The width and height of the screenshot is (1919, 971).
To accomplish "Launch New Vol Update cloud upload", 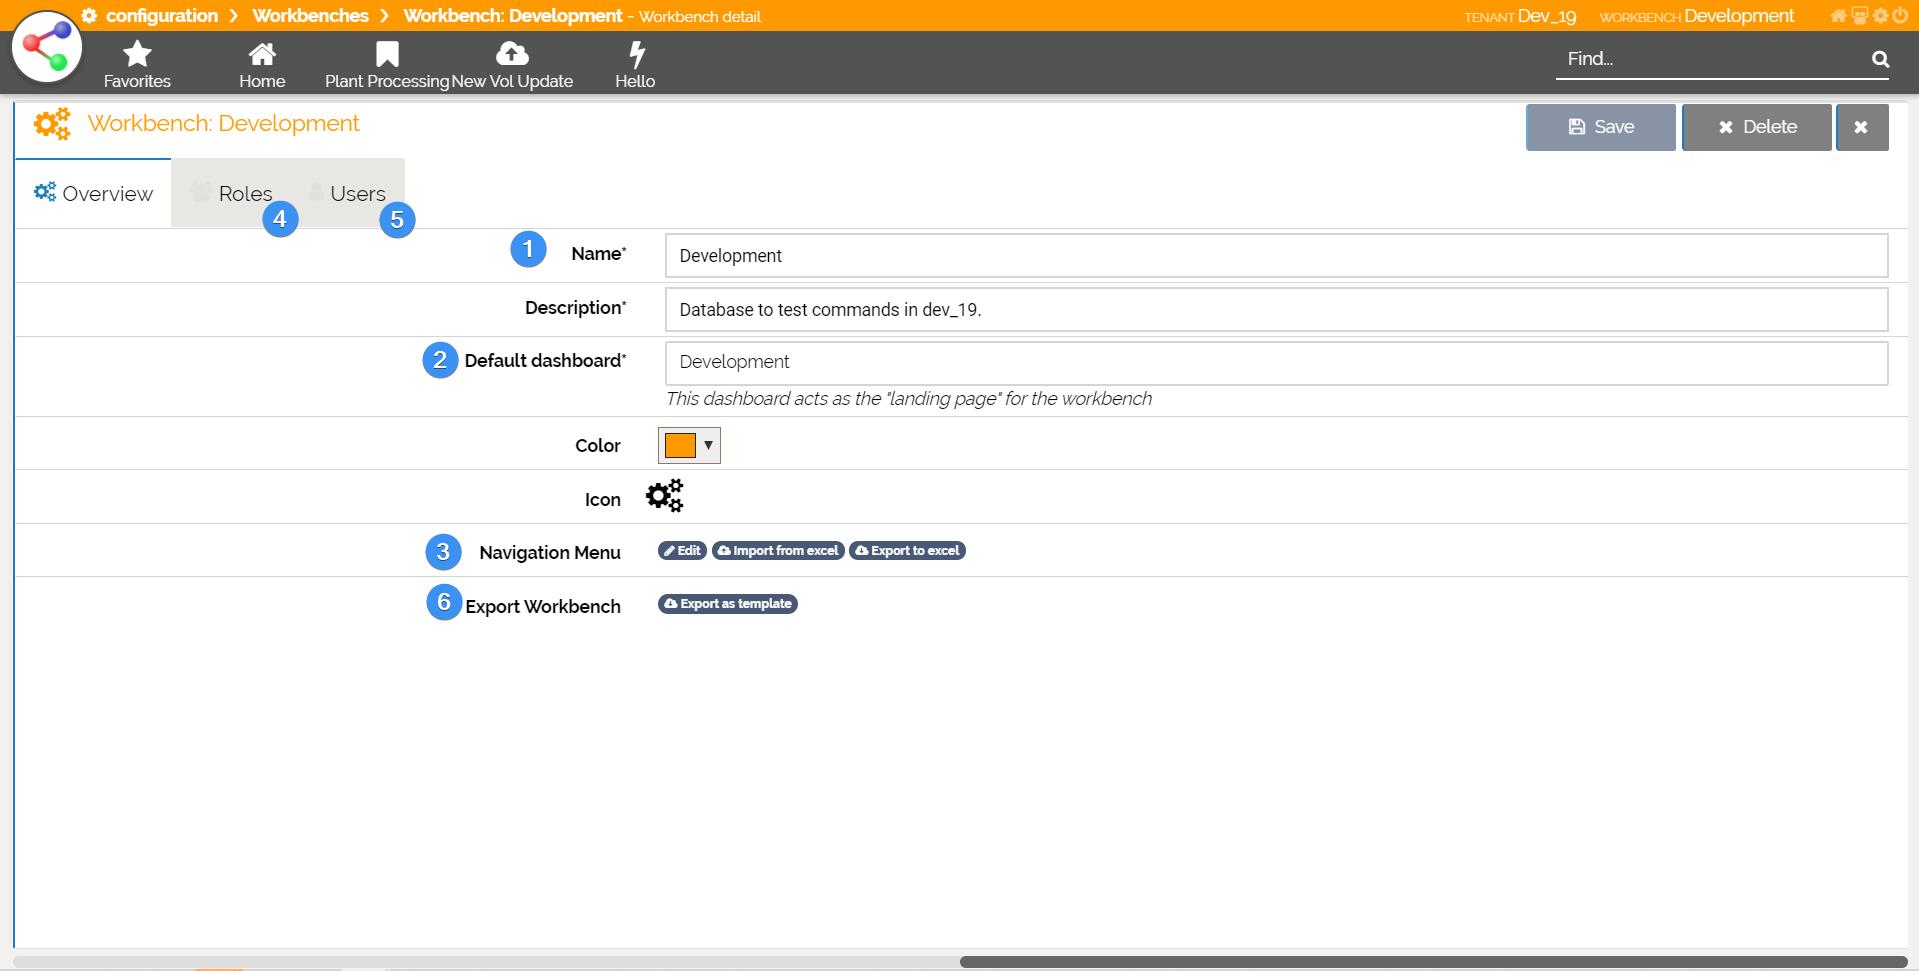I will pyautogui.click(x=512, y=64).
